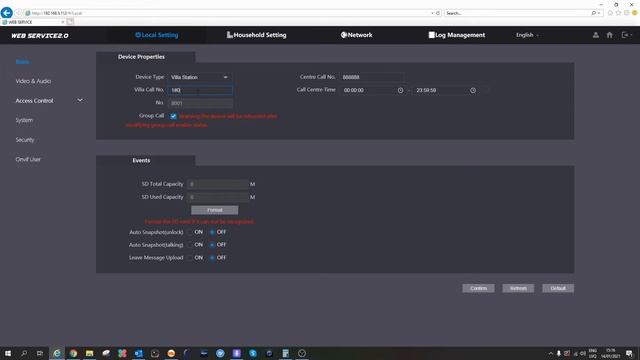This screenshot has width=640, height=360.
Task: Click the volume icon in system tray
Action: click(583, 353)
